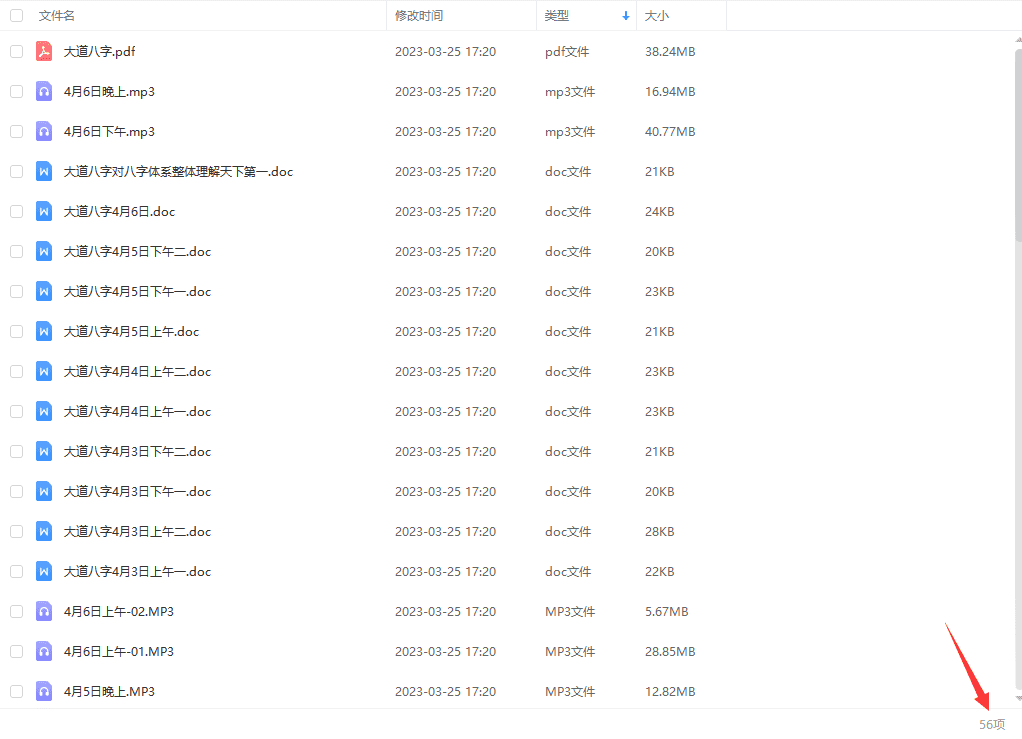Click audio icon of 4月6日晚上.mp3

44,91
